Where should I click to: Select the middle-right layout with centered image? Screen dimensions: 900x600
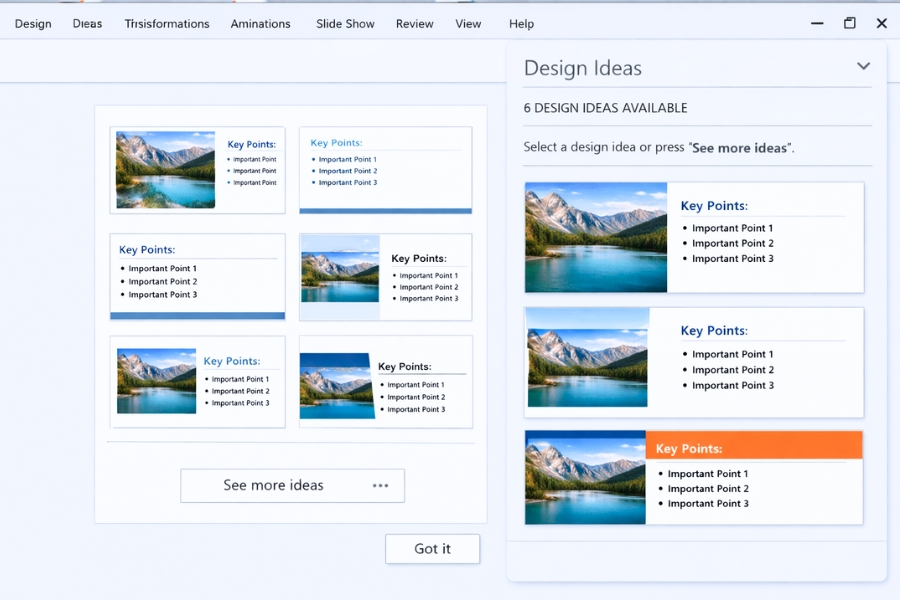pyautogui.click(x=385, y=275)
